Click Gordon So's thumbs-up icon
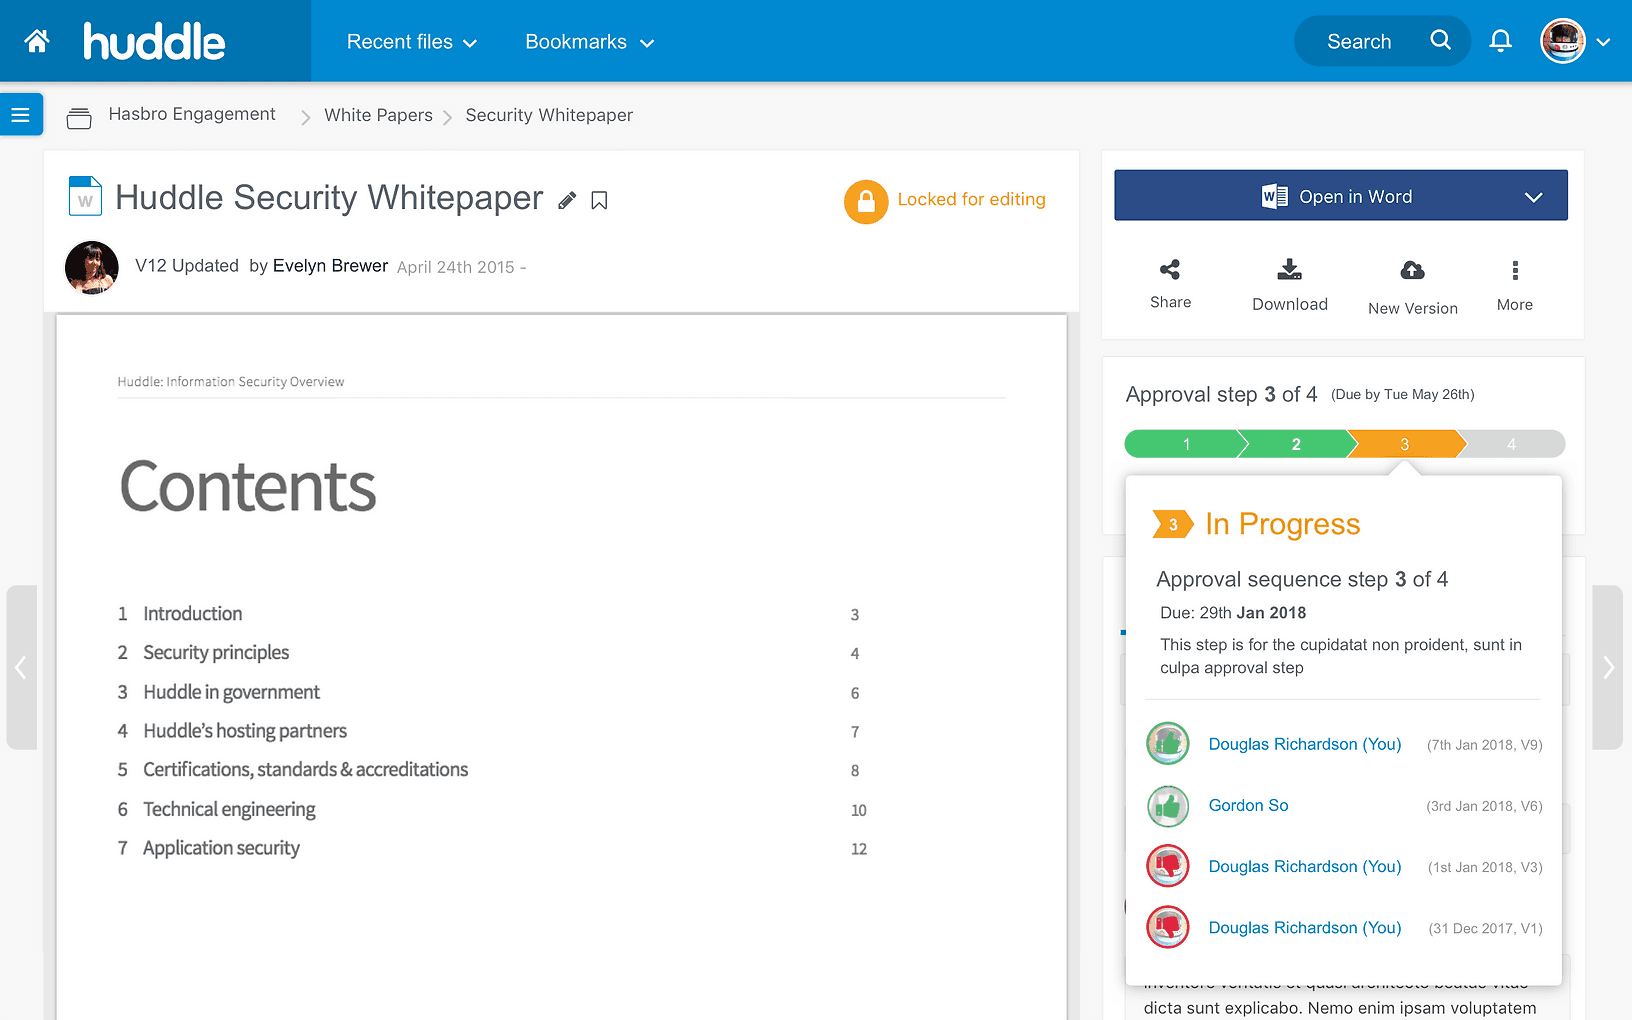The width and height of the screenshot is (1632, 1020). pos(1168,806)
